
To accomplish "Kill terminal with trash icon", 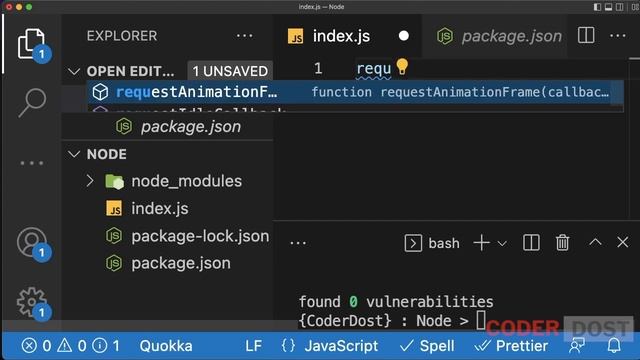I will [562, 242].
